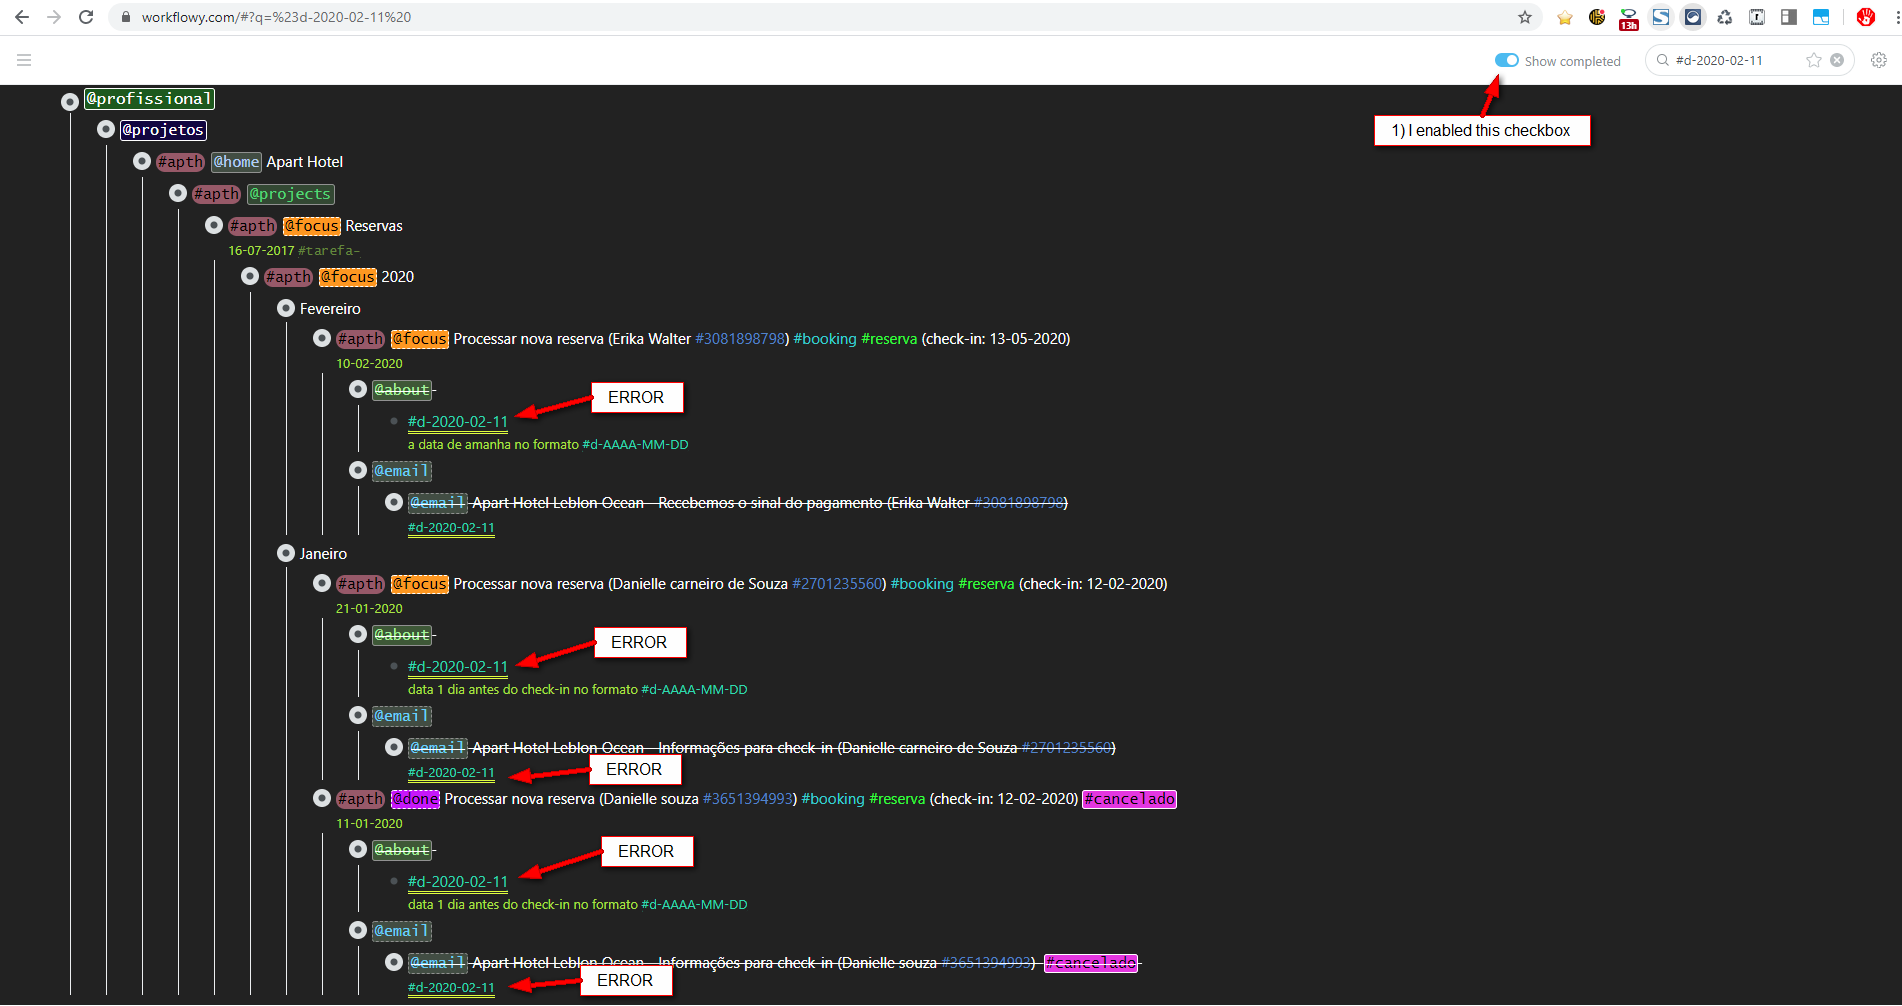The image size is (1902, 1006).
Task: Click the 'Apart Hotel' item text
Action: point(305,162)
